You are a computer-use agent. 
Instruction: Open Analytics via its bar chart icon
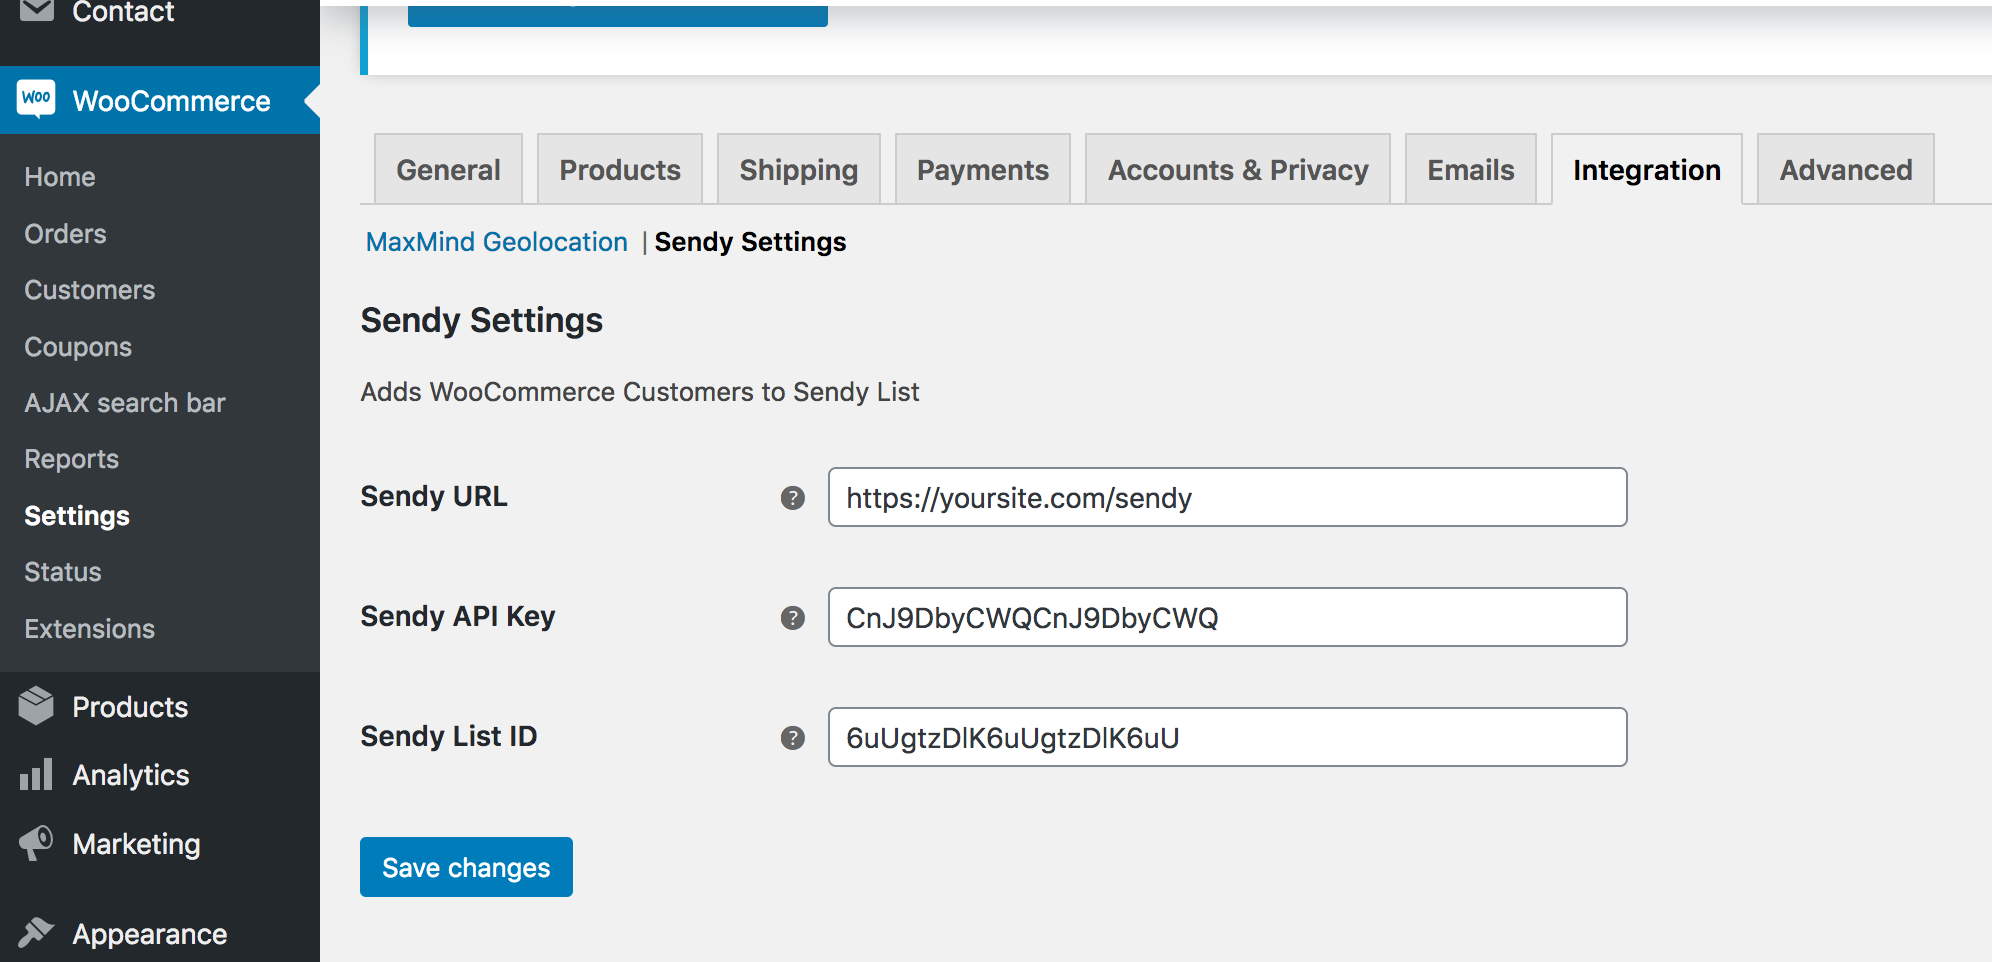[x=36, y=775]
